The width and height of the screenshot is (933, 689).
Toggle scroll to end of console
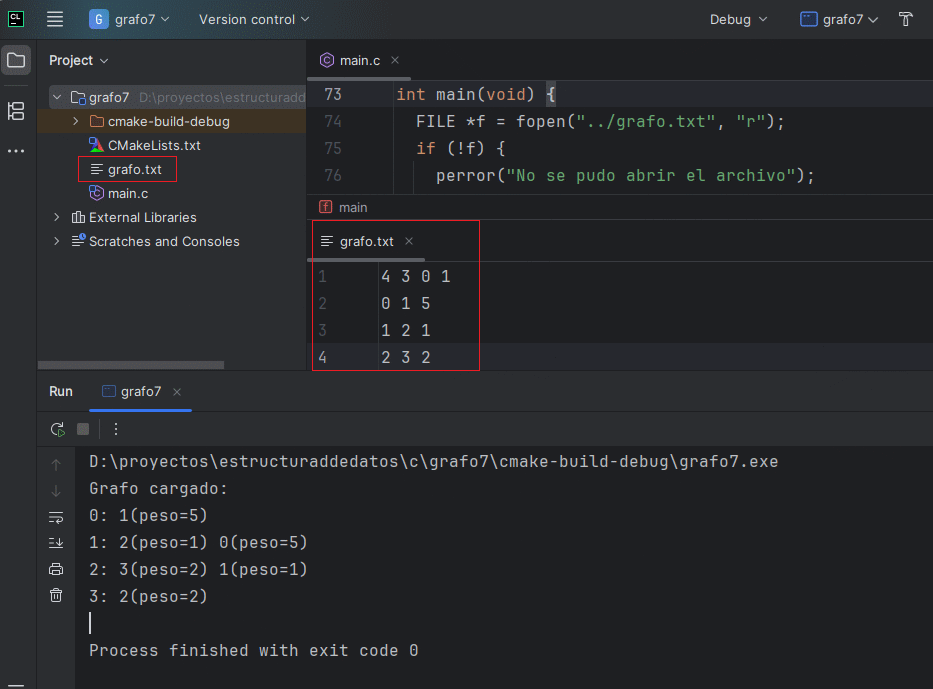[56, 543]
